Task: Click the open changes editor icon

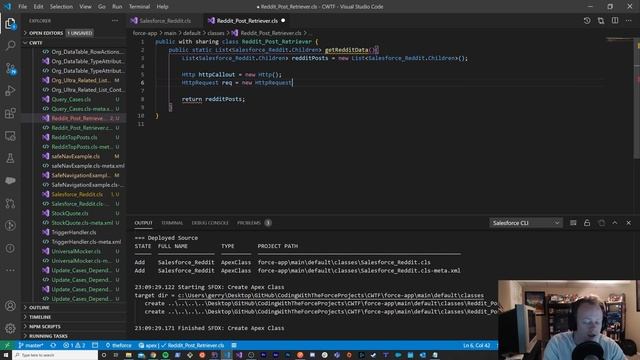Action: coord(601,20)
